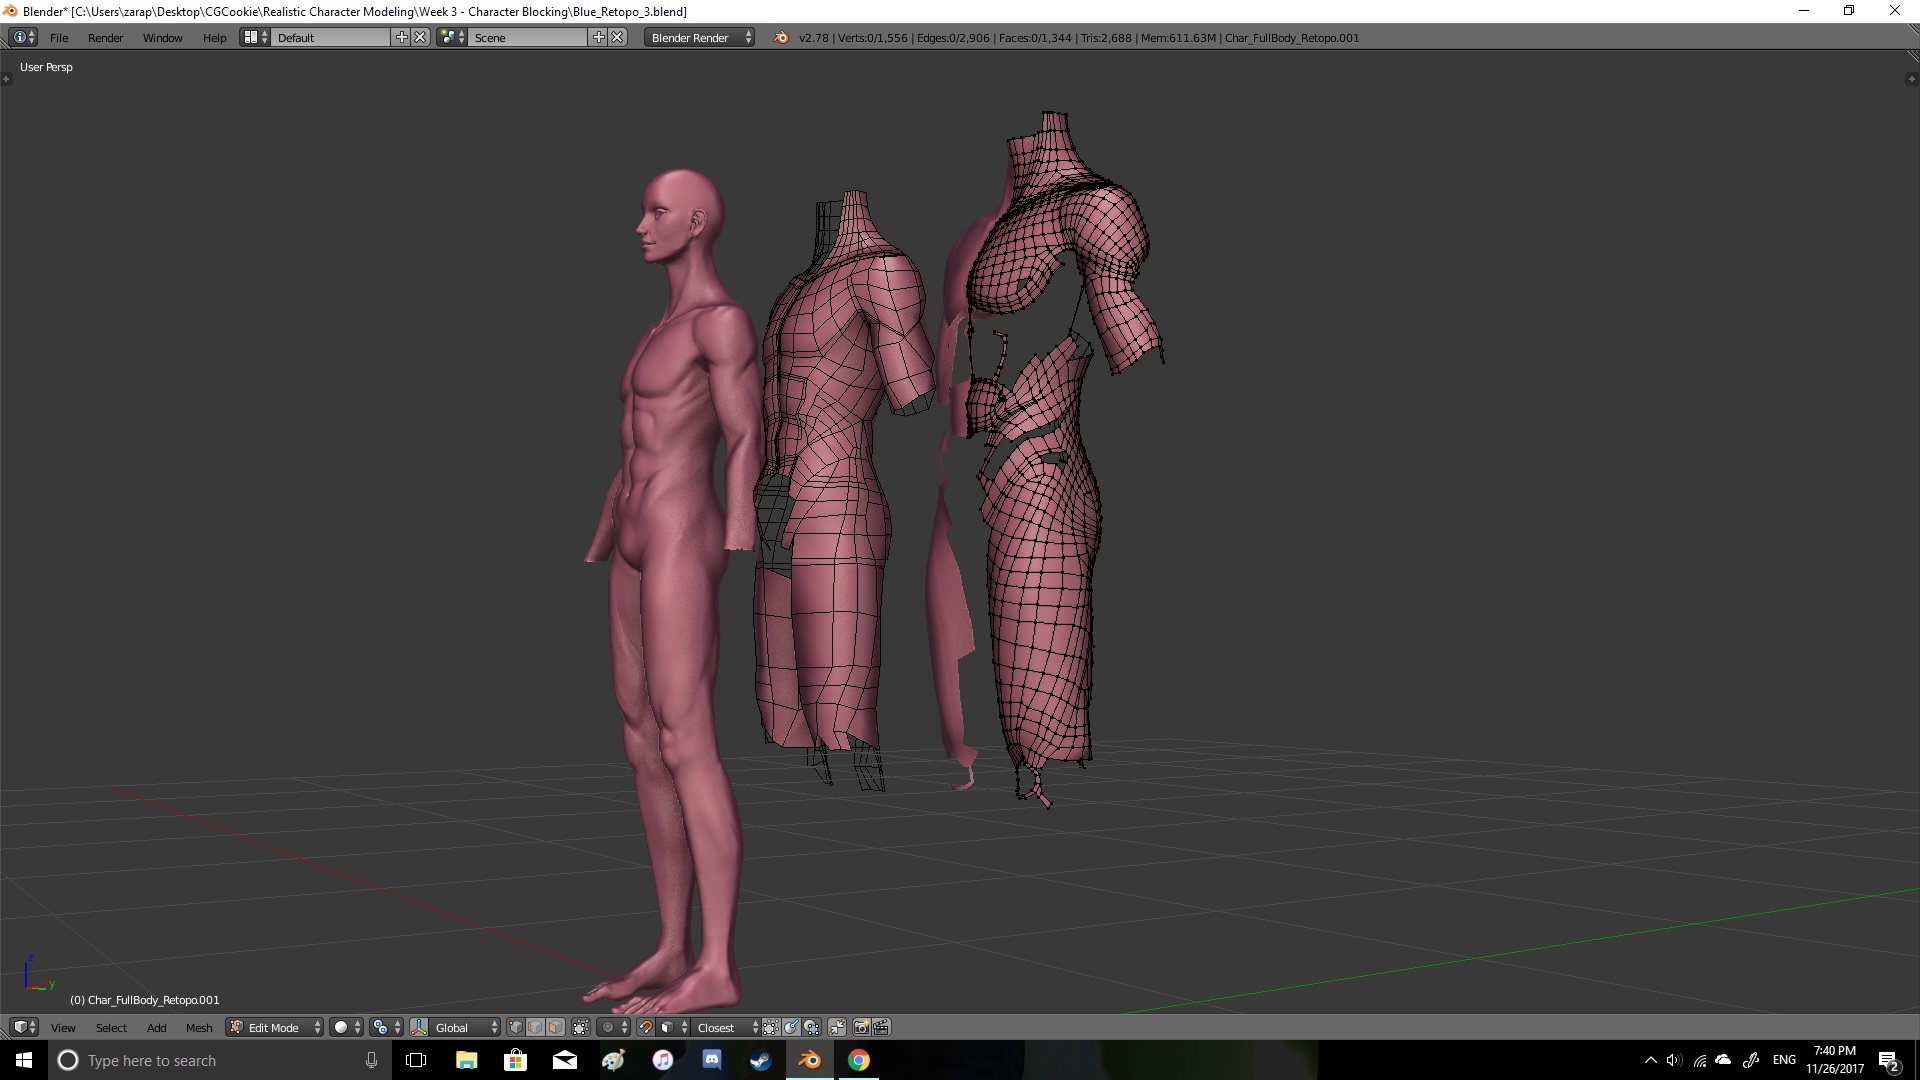Select vertex select mode icon

516,1027
